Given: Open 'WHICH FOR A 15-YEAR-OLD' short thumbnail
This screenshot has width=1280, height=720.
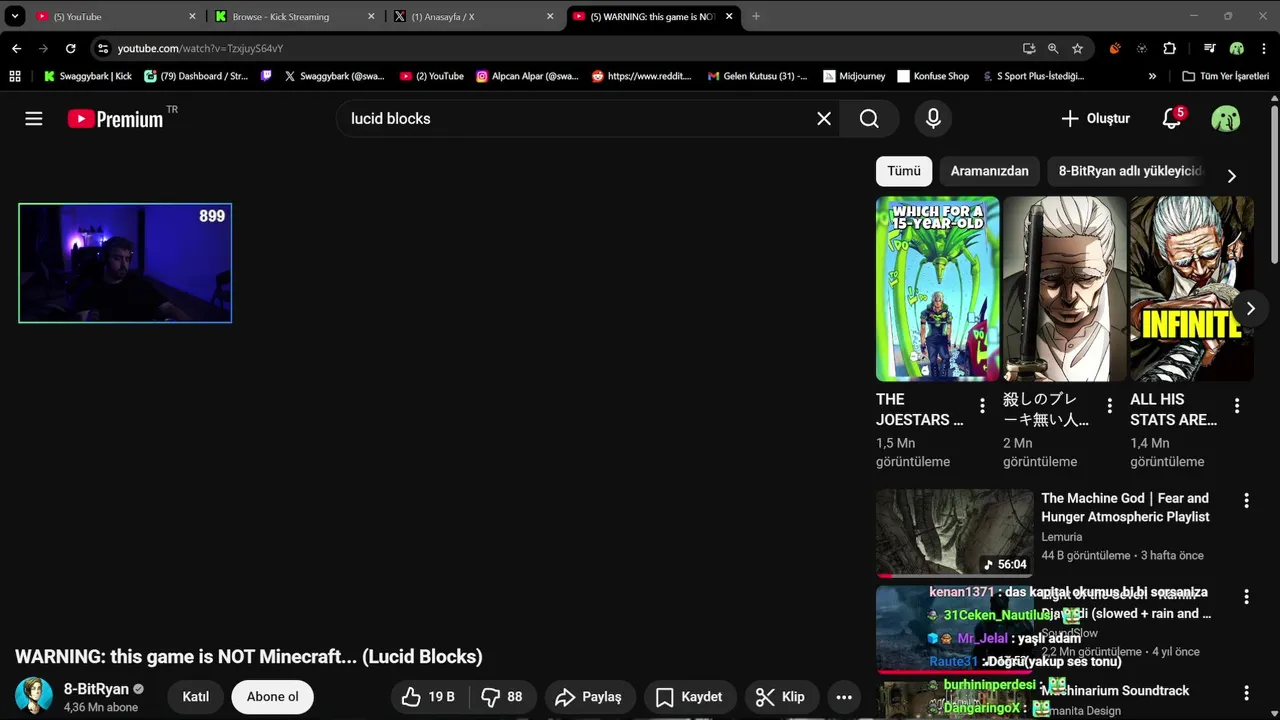Looking at the screenshot, I should tap(937, 289).
